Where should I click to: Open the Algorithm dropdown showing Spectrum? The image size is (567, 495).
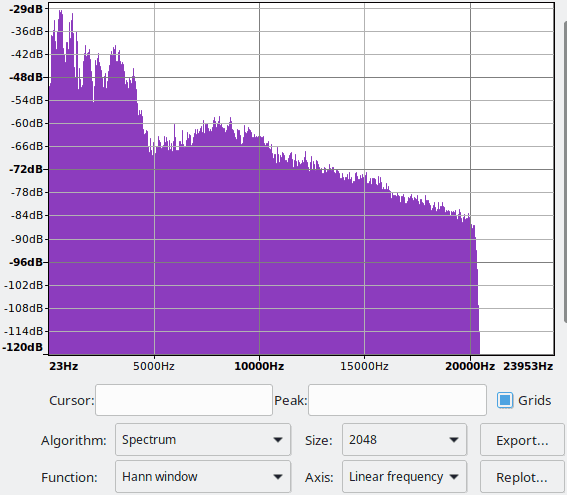click(x=203, y=440)
